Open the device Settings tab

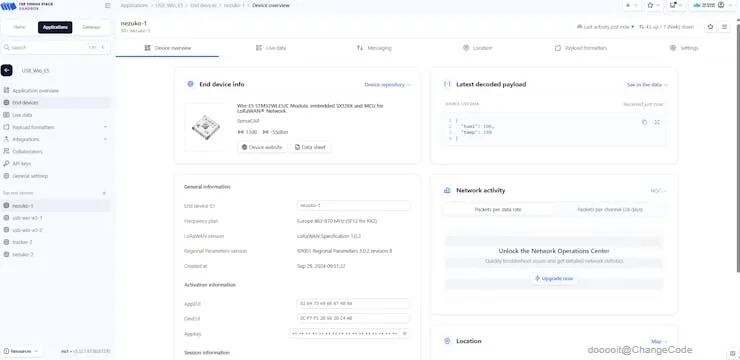(684, 48)
